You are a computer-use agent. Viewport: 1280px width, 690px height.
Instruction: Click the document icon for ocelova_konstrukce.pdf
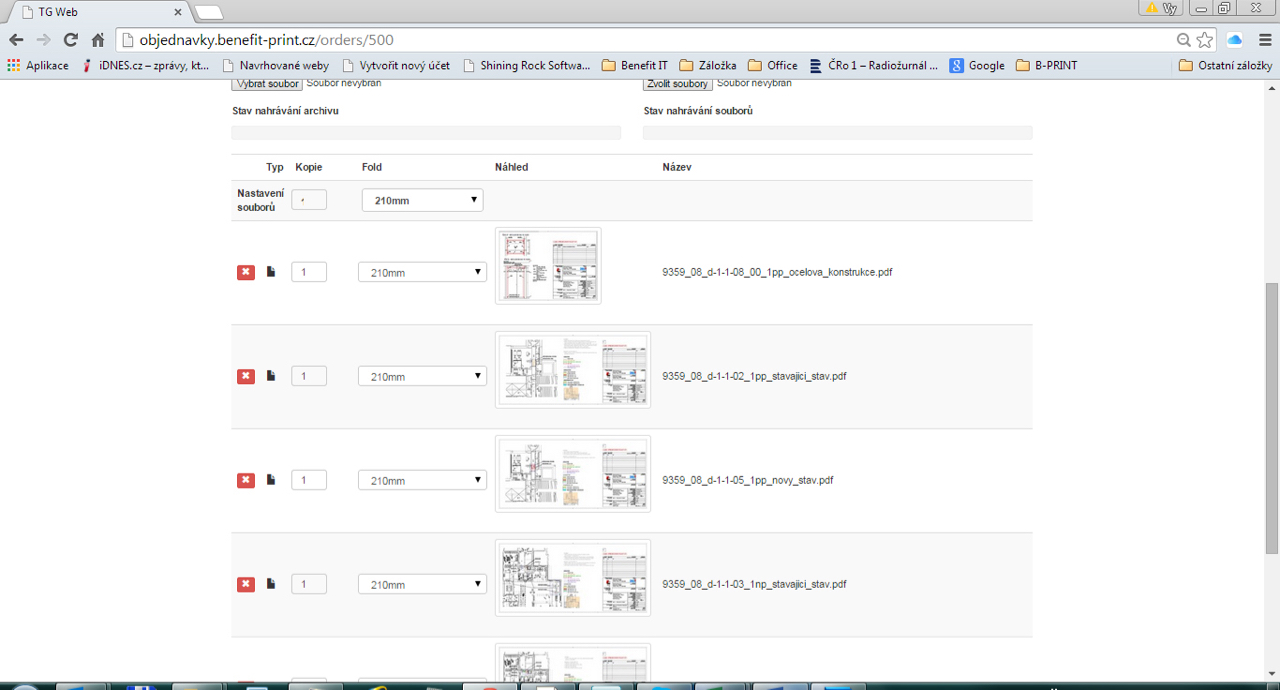click(271, 272)
